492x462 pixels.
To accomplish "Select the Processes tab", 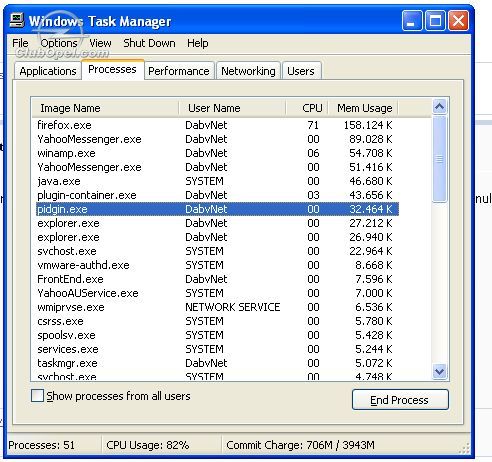I will [x=112, y=69].
